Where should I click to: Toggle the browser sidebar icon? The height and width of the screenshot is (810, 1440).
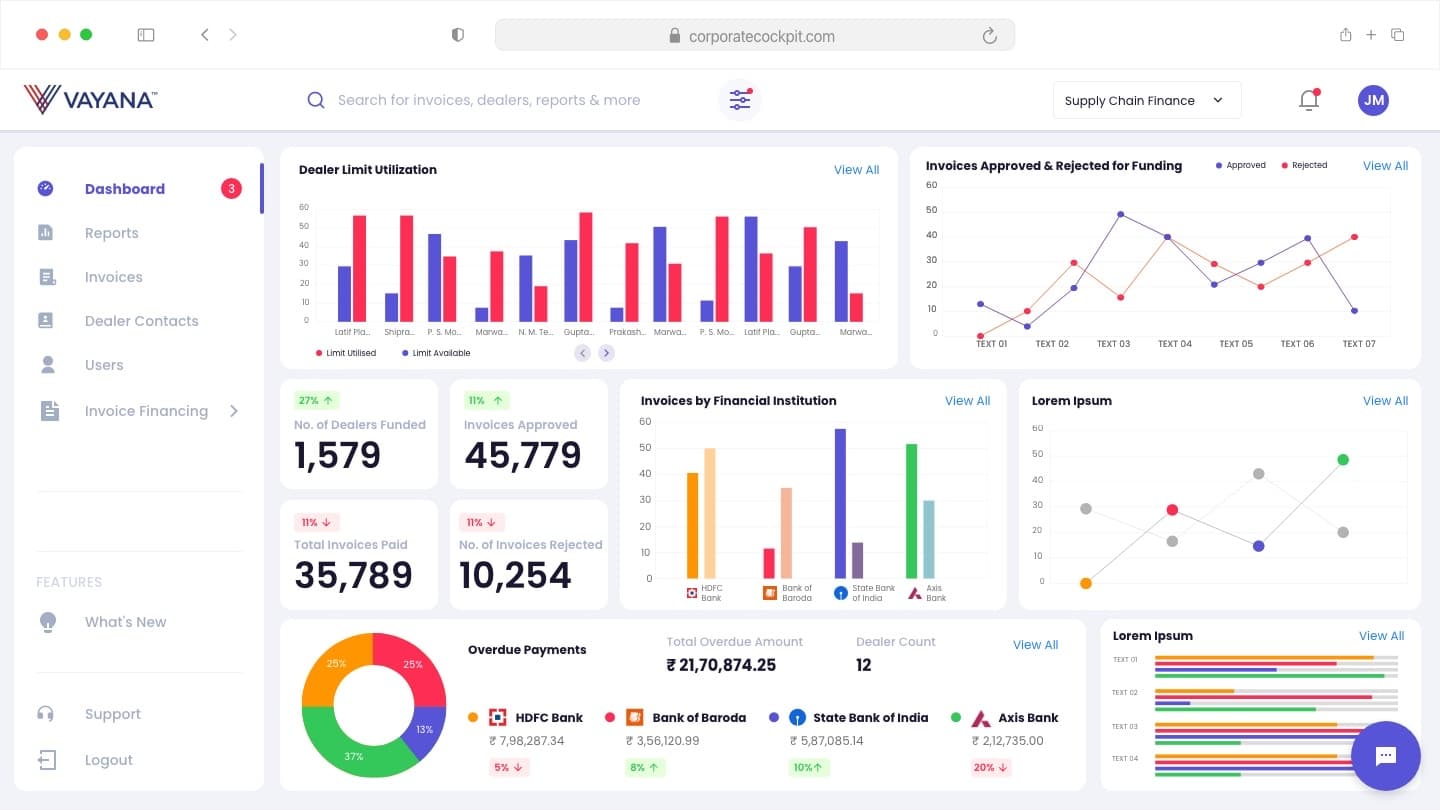(146, 34)
